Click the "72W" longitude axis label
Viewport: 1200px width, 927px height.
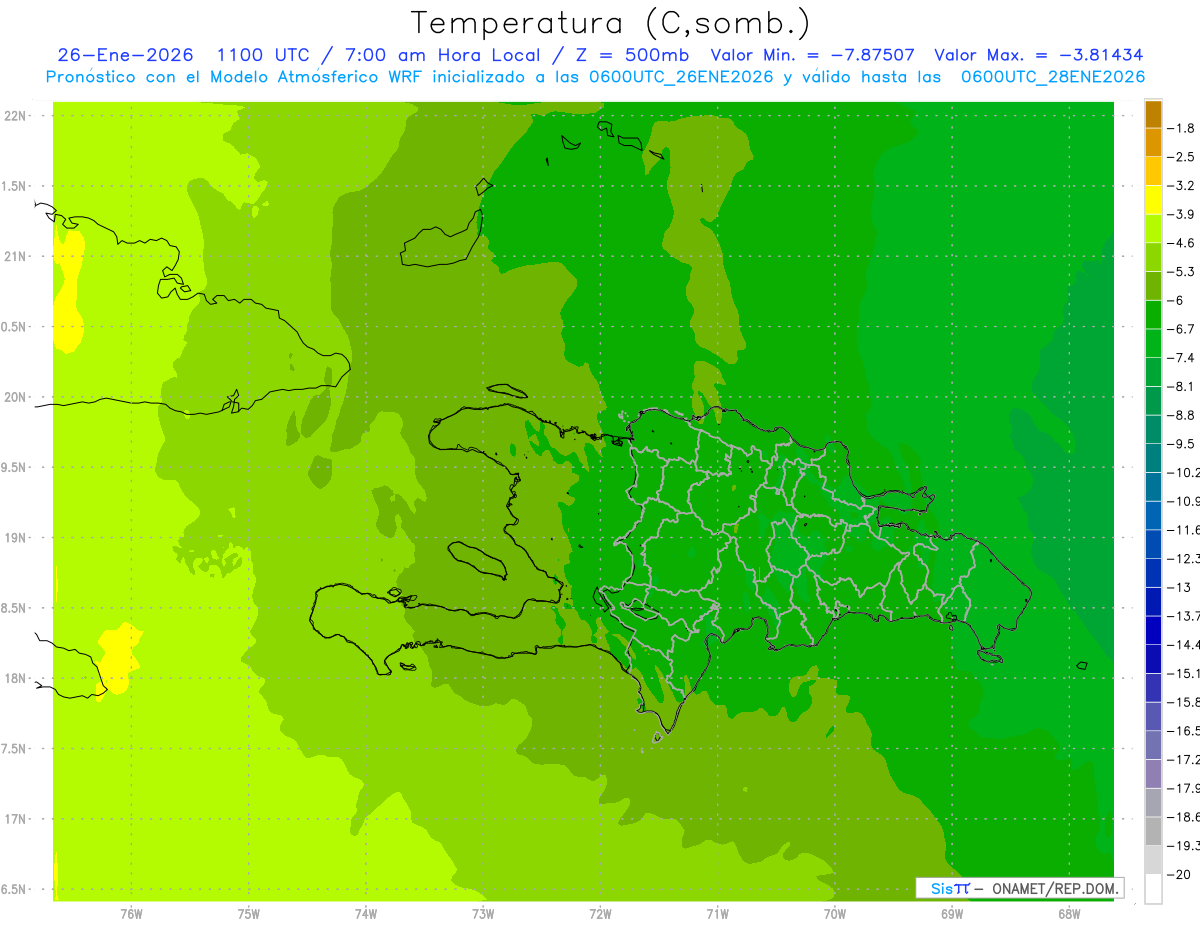click(x=600, y=914)
